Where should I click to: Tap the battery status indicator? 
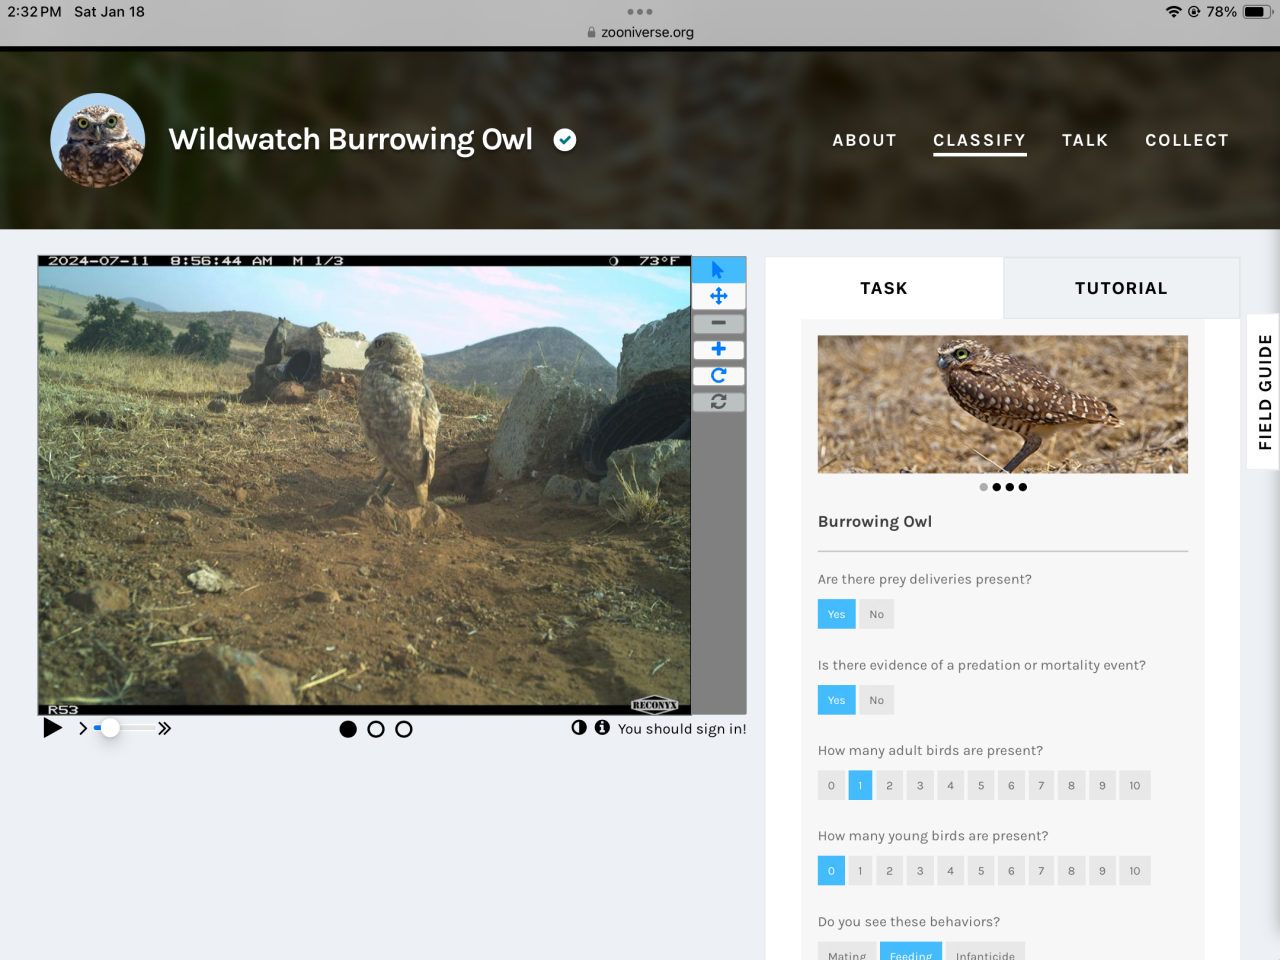1258,12
